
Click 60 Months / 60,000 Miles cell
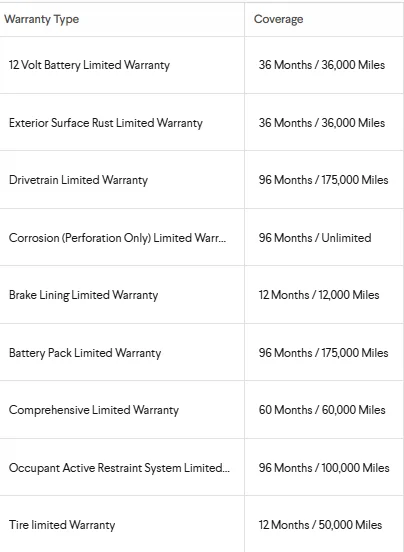click(x=322, y=410)
